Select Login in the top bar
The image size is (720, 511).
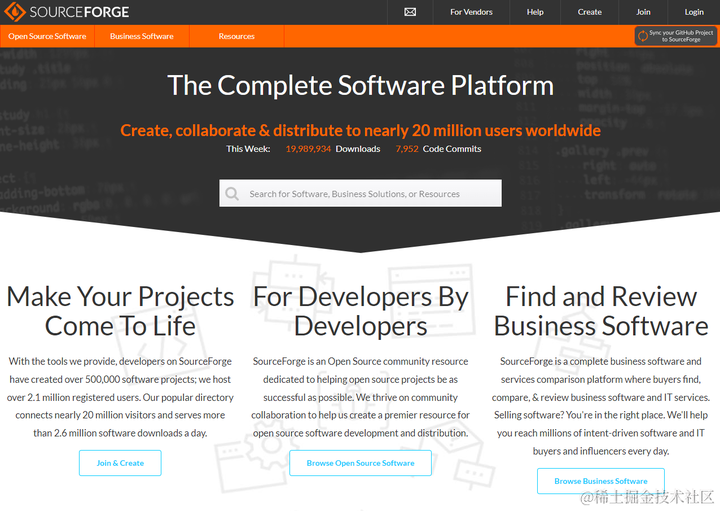pyautogui.click(x=694, y=12)
